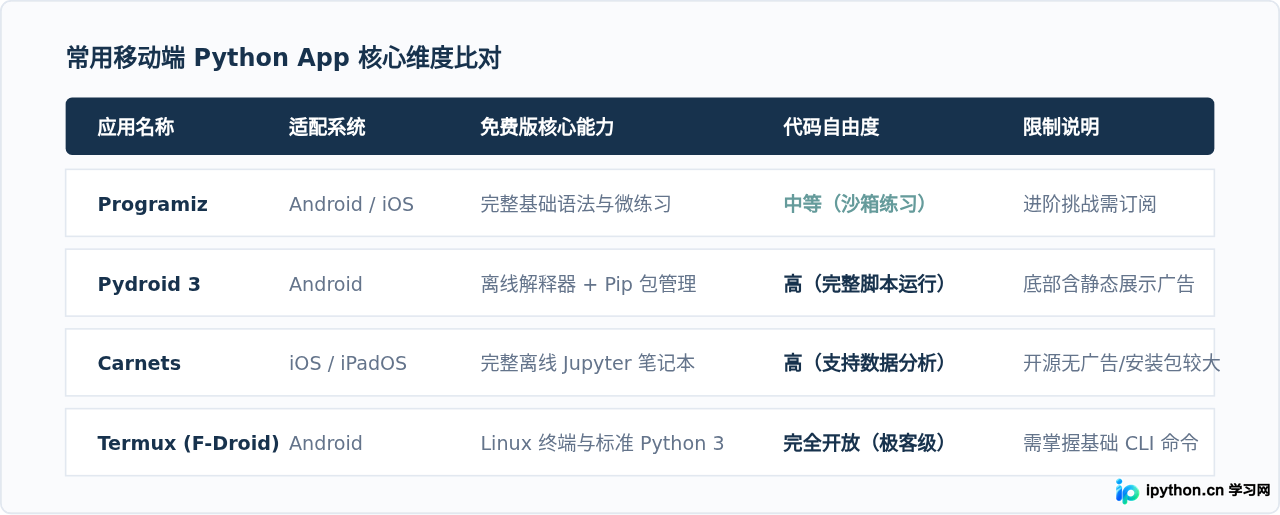Click the '需掌握基础 CLI 命令' cell
This screenshot has width=1280, height=515.
tap(1111, 443)
